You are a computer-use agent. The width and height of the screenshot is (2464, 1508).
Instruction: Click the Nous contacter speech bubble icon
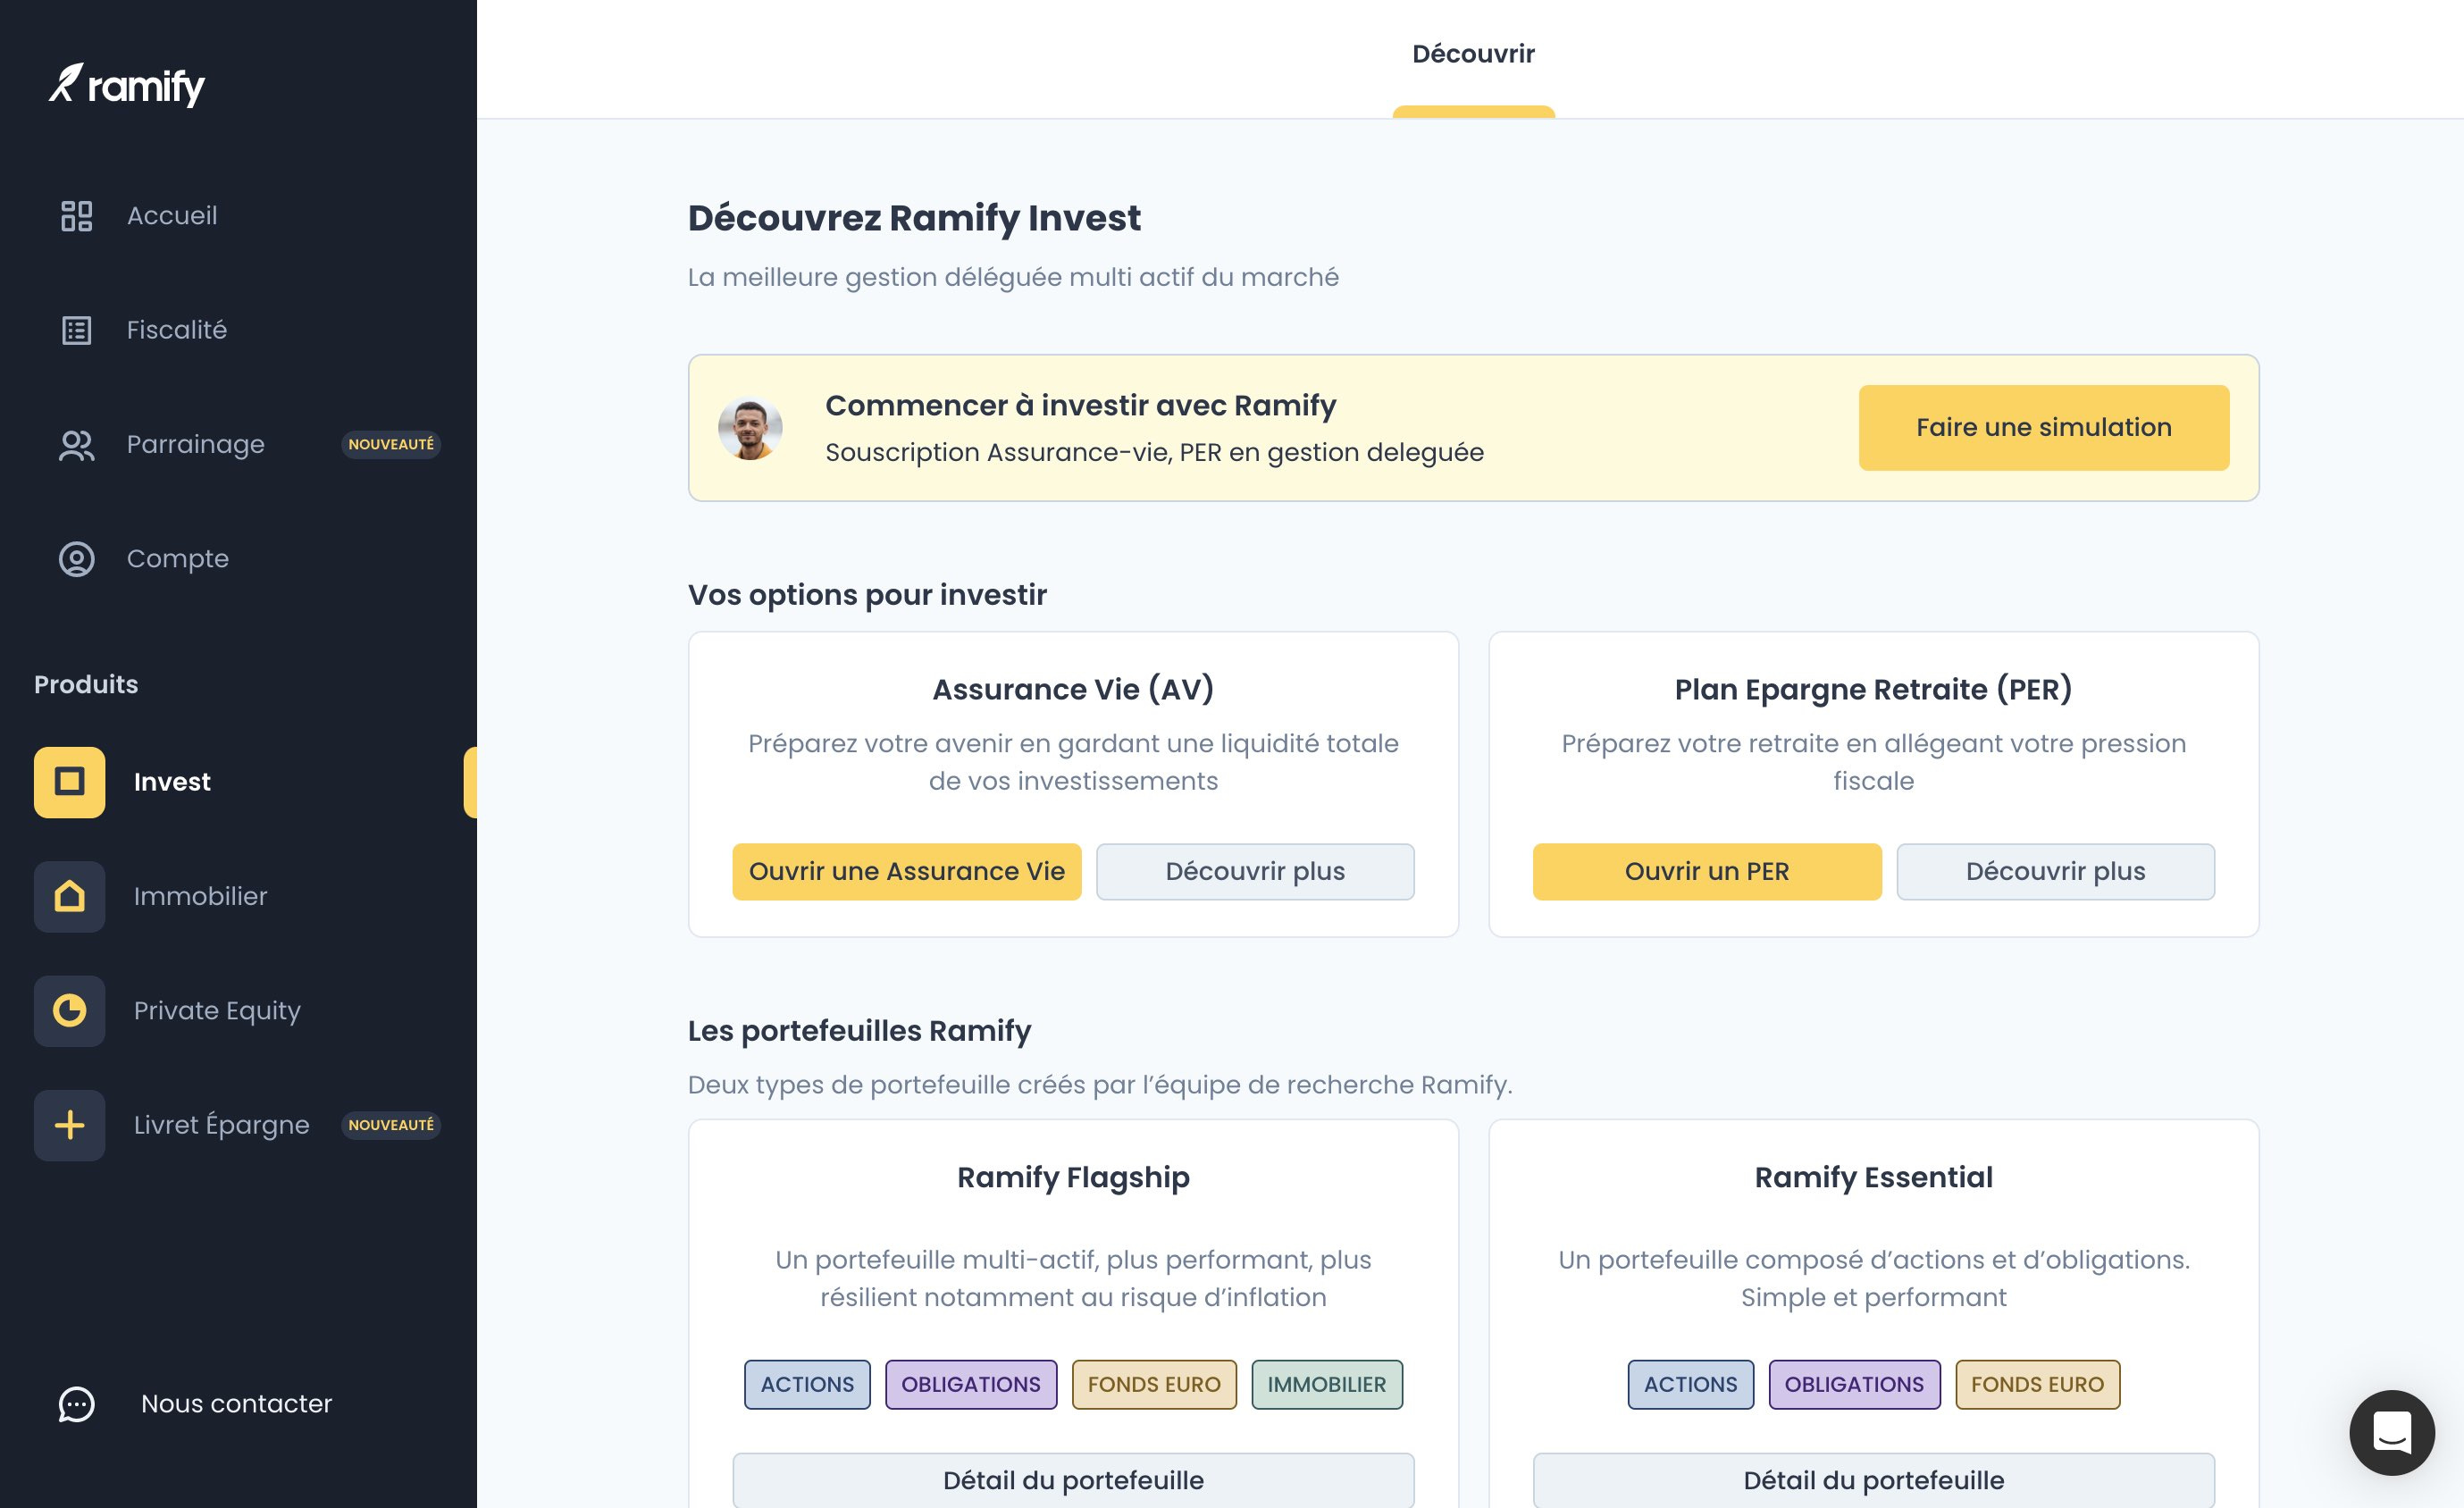tap(77, 1404)
